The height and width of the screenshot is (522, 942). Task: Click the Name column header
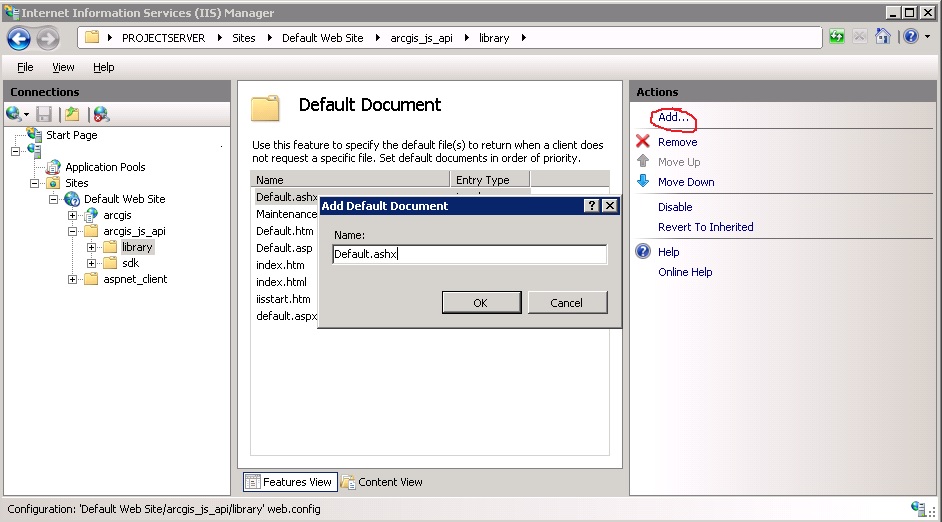click(x=350, y=180)
